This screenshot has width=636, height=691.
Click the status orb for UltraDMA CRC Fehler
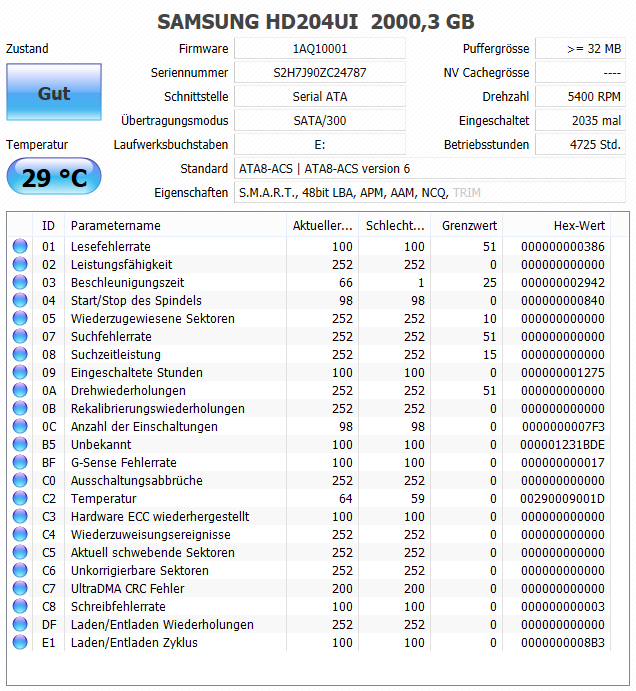pyautogui.click(x=20, y=588)
